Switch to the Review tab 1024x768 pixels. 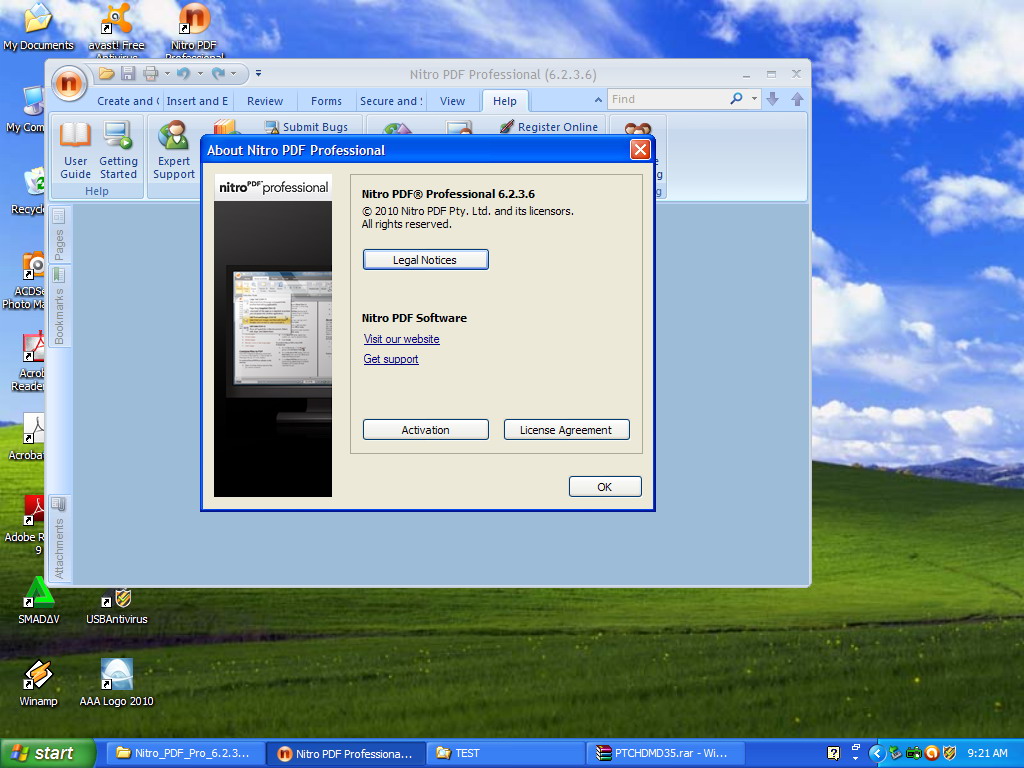[264, 101]
